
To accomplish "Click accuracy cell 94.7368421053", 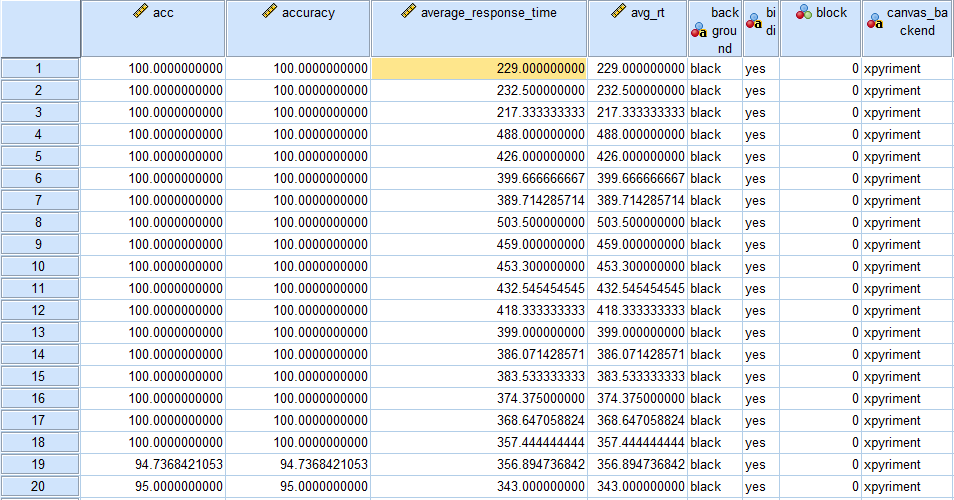I will (298, 464).
